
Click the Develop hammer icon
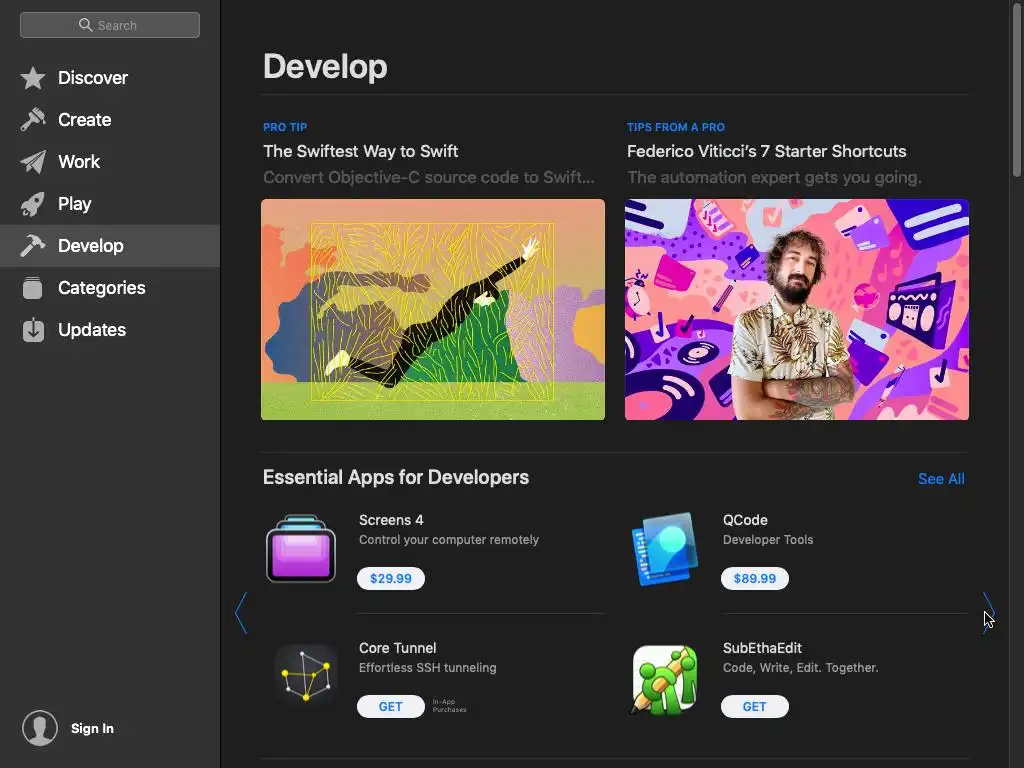[x=33, y=246]
